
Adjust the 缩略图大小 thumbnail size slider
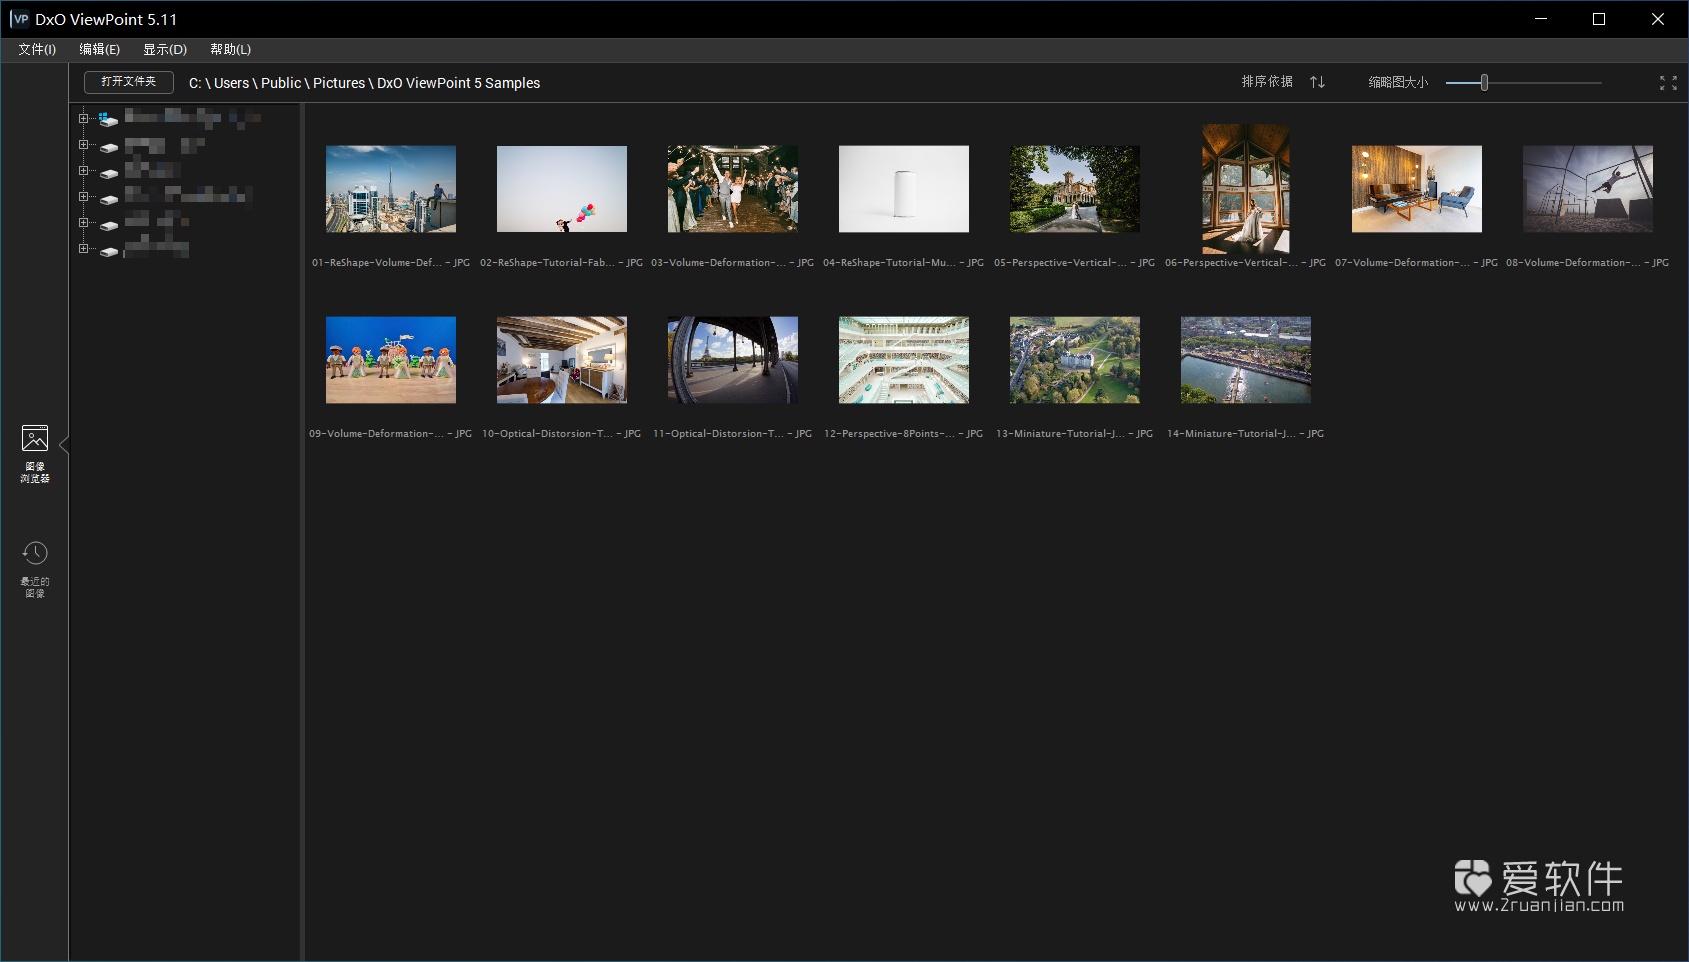pyautogui.click(x=1483, y=83)
